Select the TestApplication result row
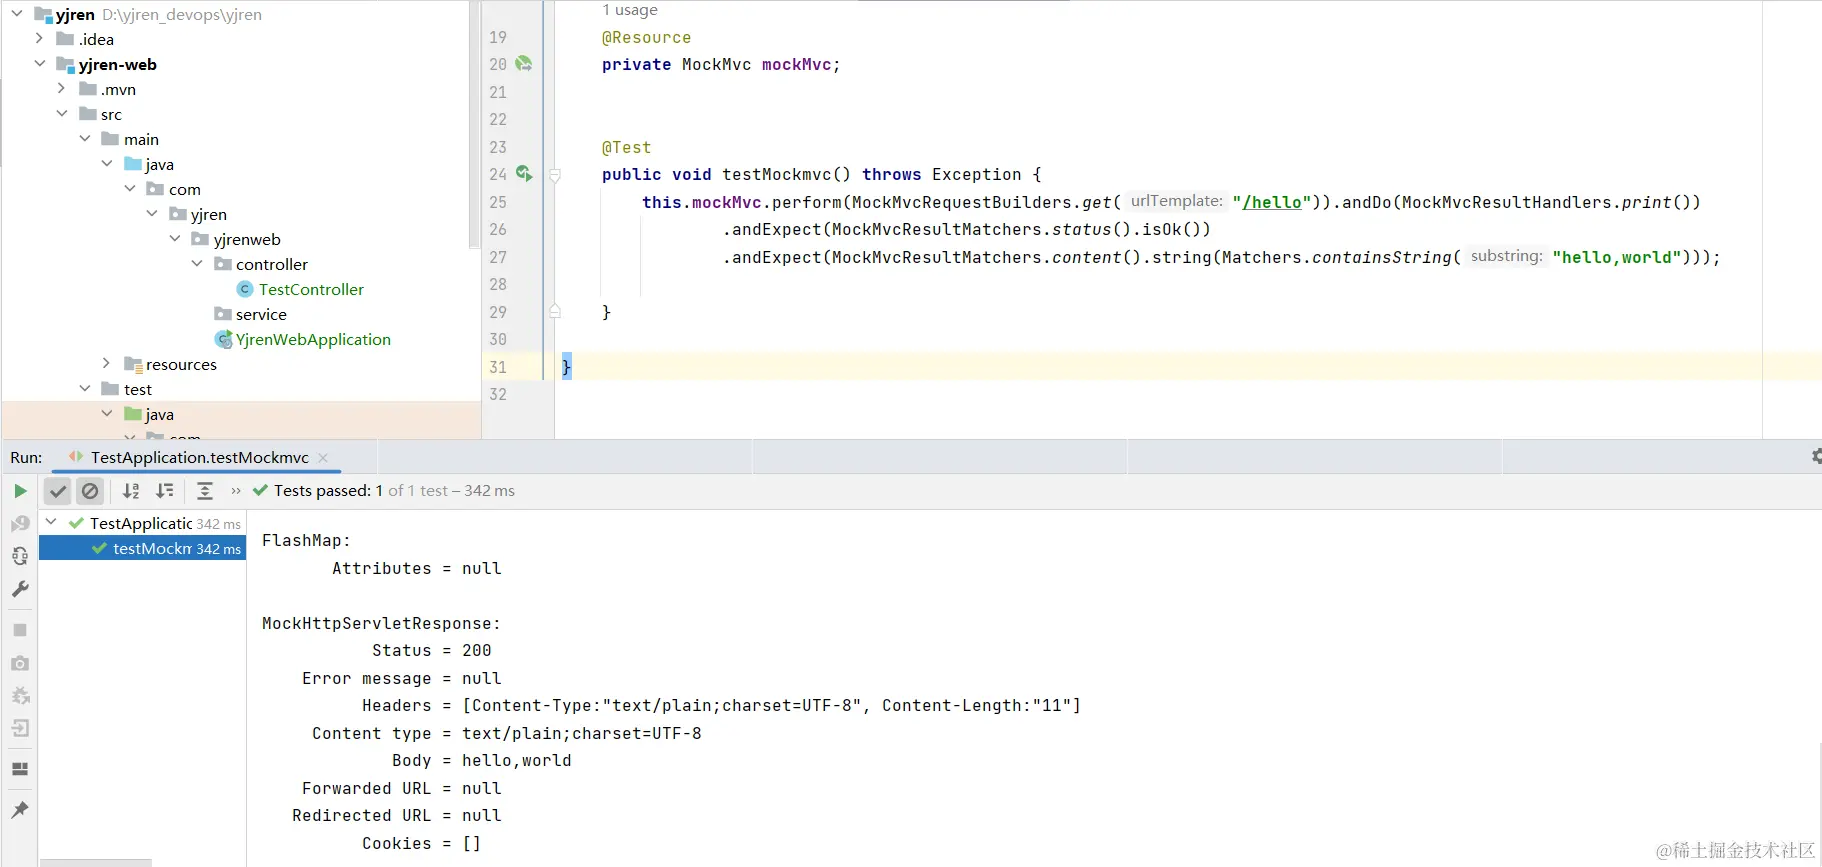Image resolution: width=1822 pixels, height=867 pixels. coord(143,523)
